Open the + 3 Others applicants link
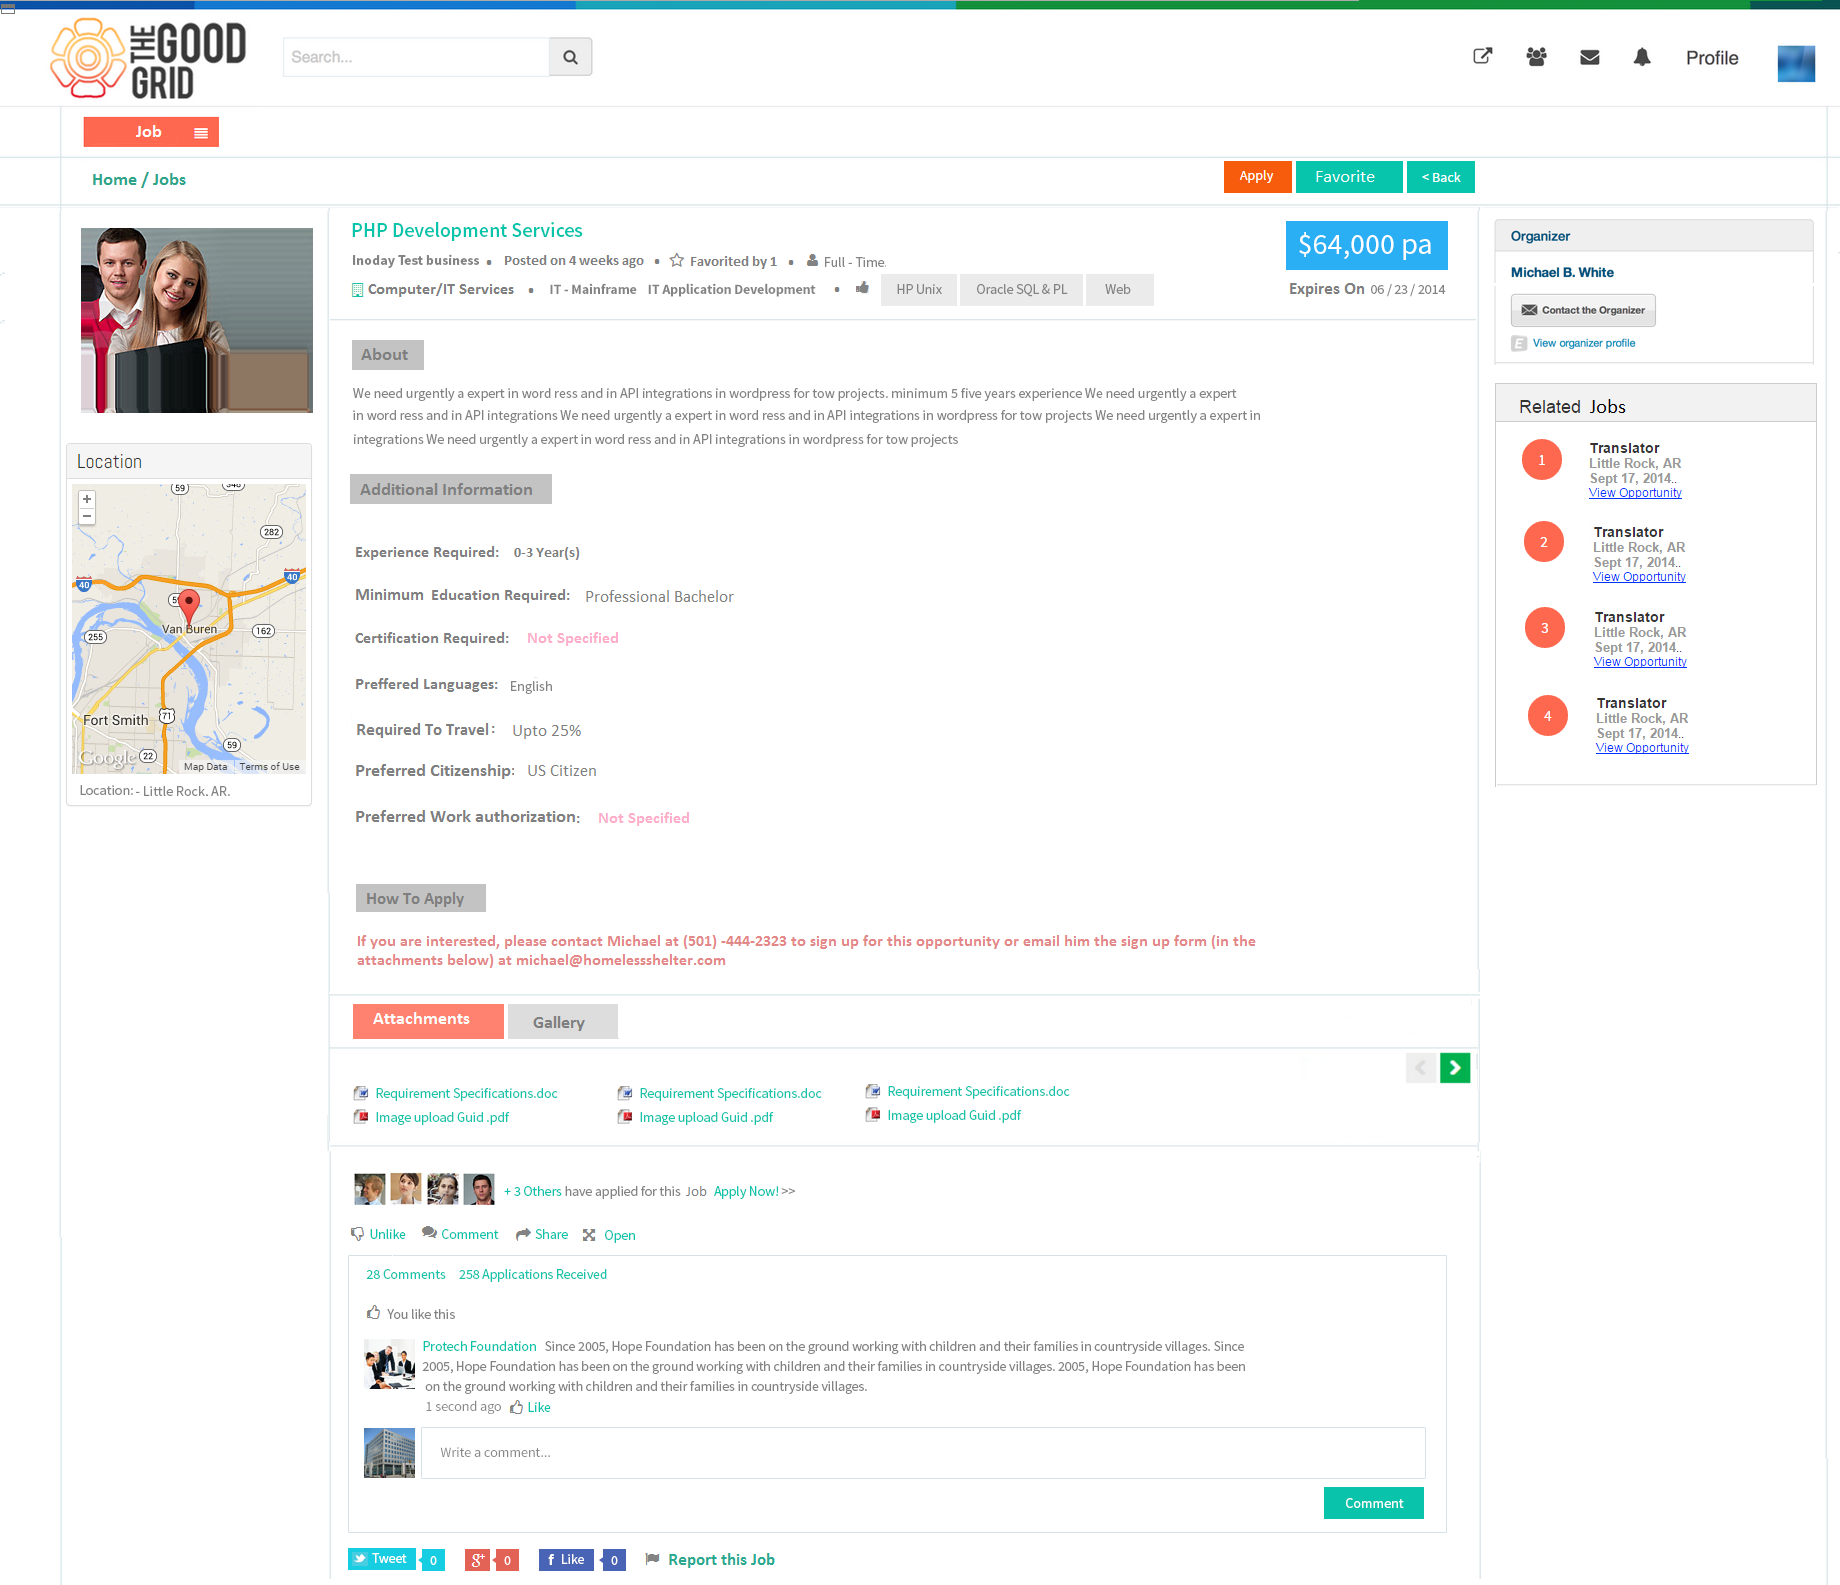This screenshot has width=1840, height=1585. click(533, 1192)
